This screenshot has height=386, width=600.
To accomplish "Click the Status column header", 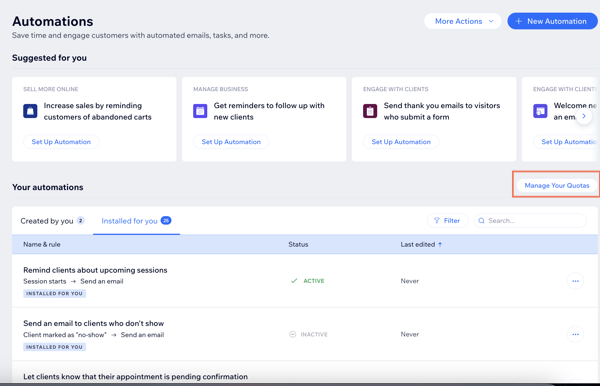I will (298, 244).
